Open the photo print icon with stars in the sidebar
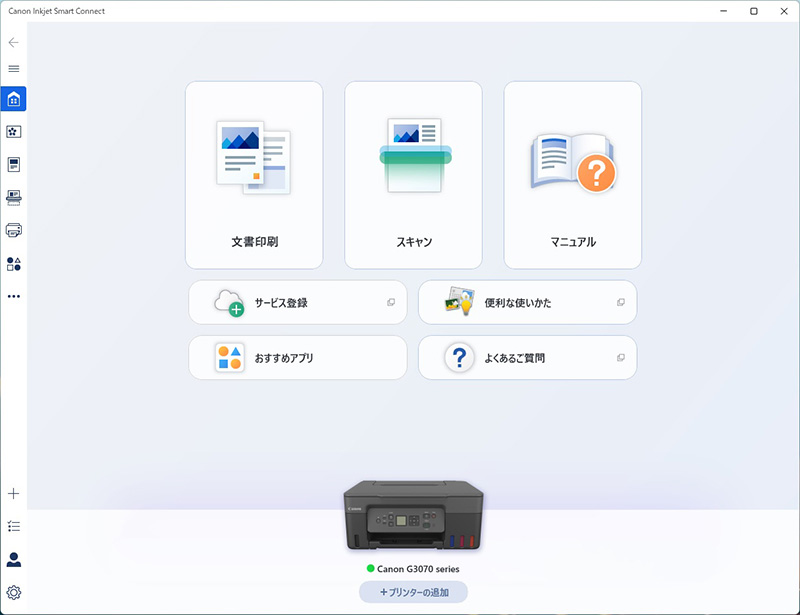Image resolution: width=800 pixels, height=615 pixels. tap(14, 132)
